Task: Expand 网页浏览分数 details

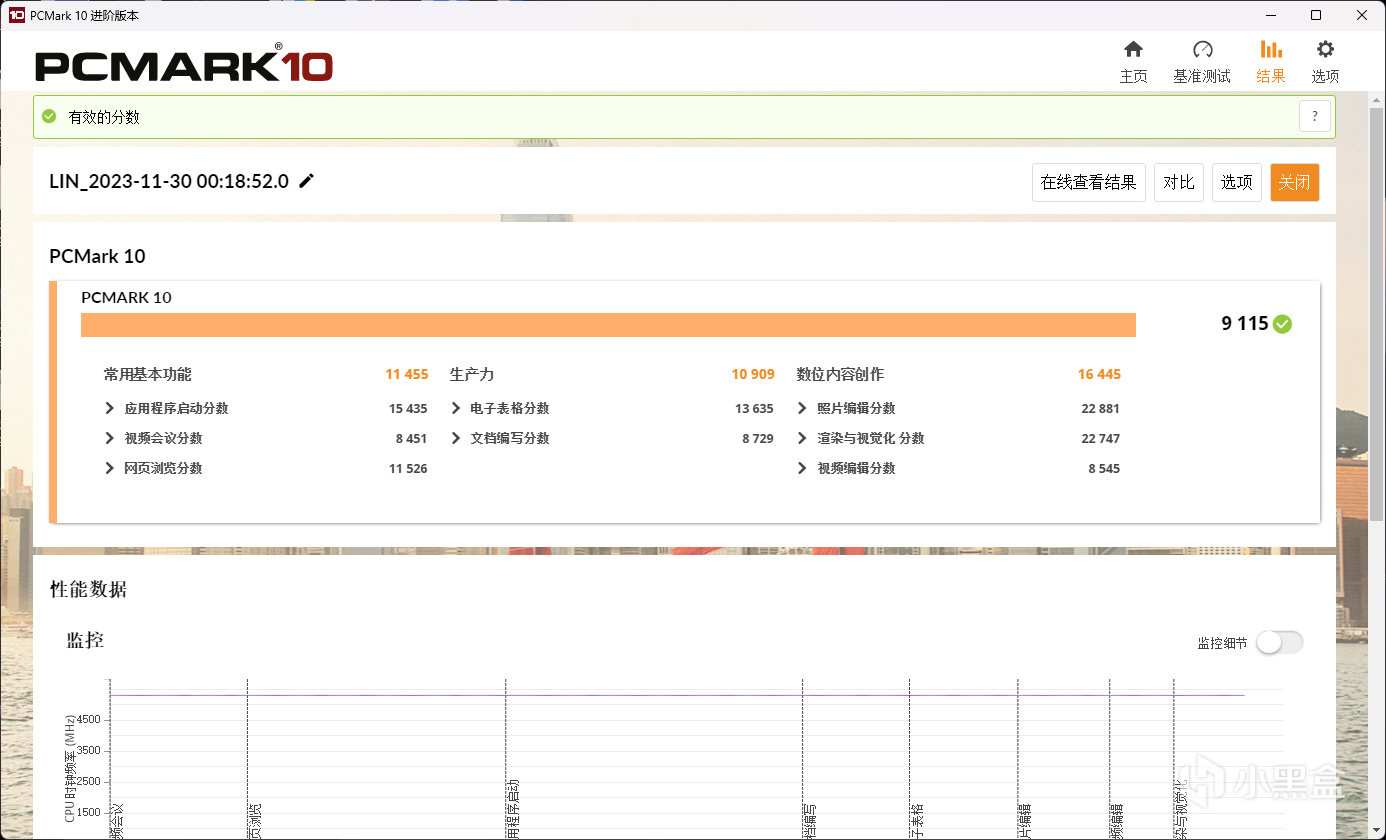Action: pos(109,468)
